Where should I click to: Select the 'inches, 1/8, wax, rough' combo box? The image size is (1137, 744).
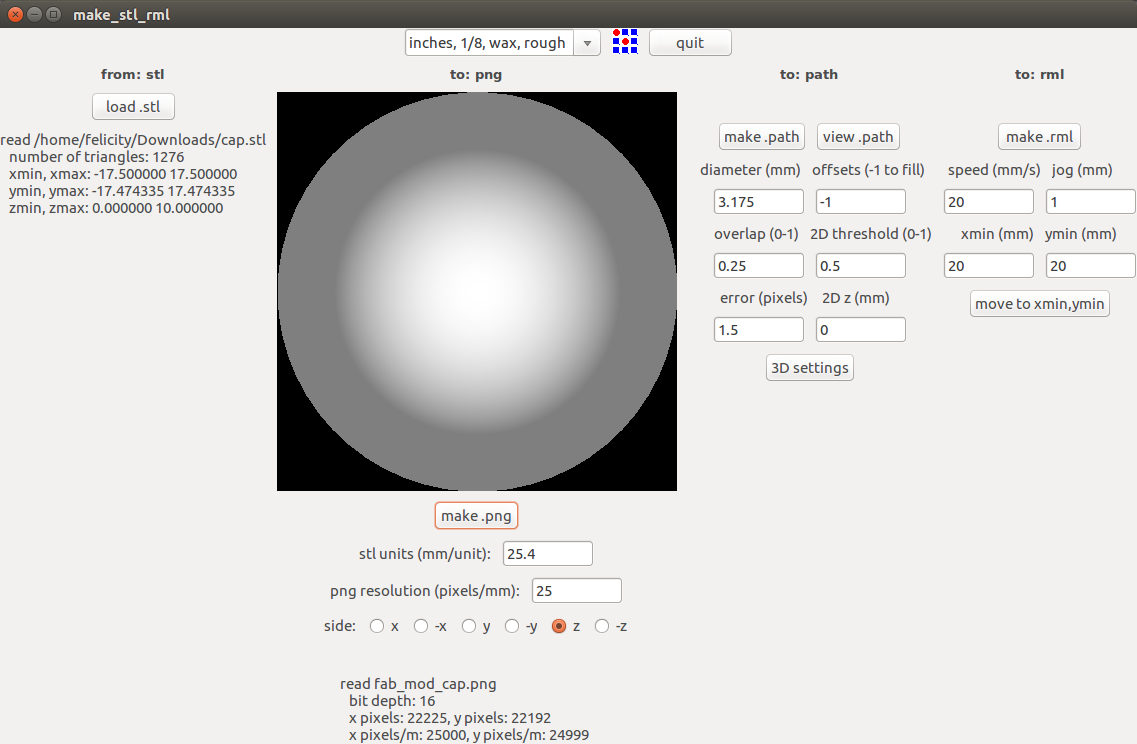503,43
